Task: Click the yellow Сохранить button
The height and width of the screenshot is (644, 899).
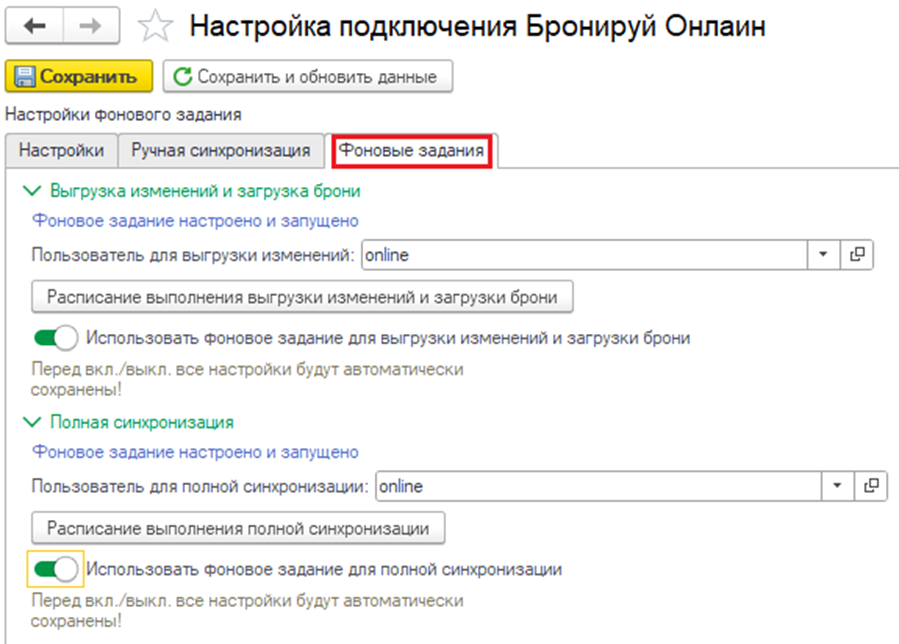Action: pos(79,76)
